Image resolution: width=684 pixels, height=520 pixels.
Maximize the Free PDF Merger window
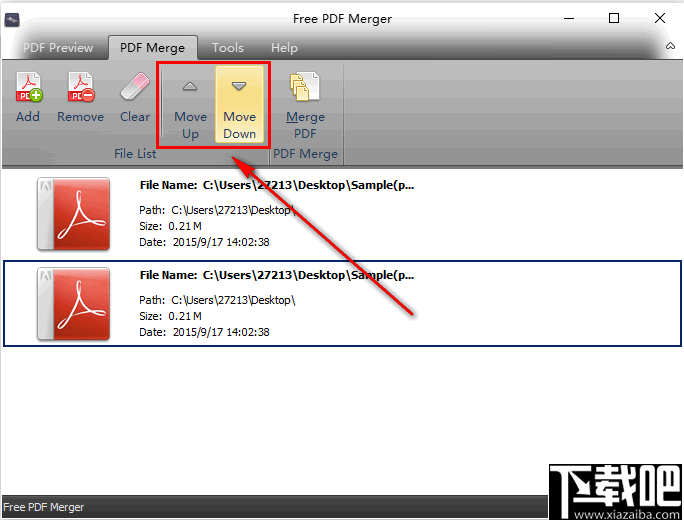point(614,18)
